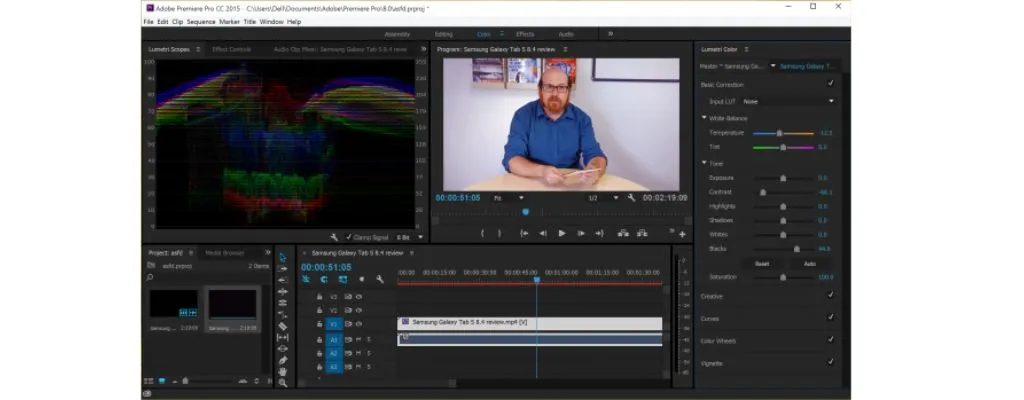The width and height of the screenshot is (1024, 400).
Task: Select the Rate Stretch tool
Action: click(283, 303)
